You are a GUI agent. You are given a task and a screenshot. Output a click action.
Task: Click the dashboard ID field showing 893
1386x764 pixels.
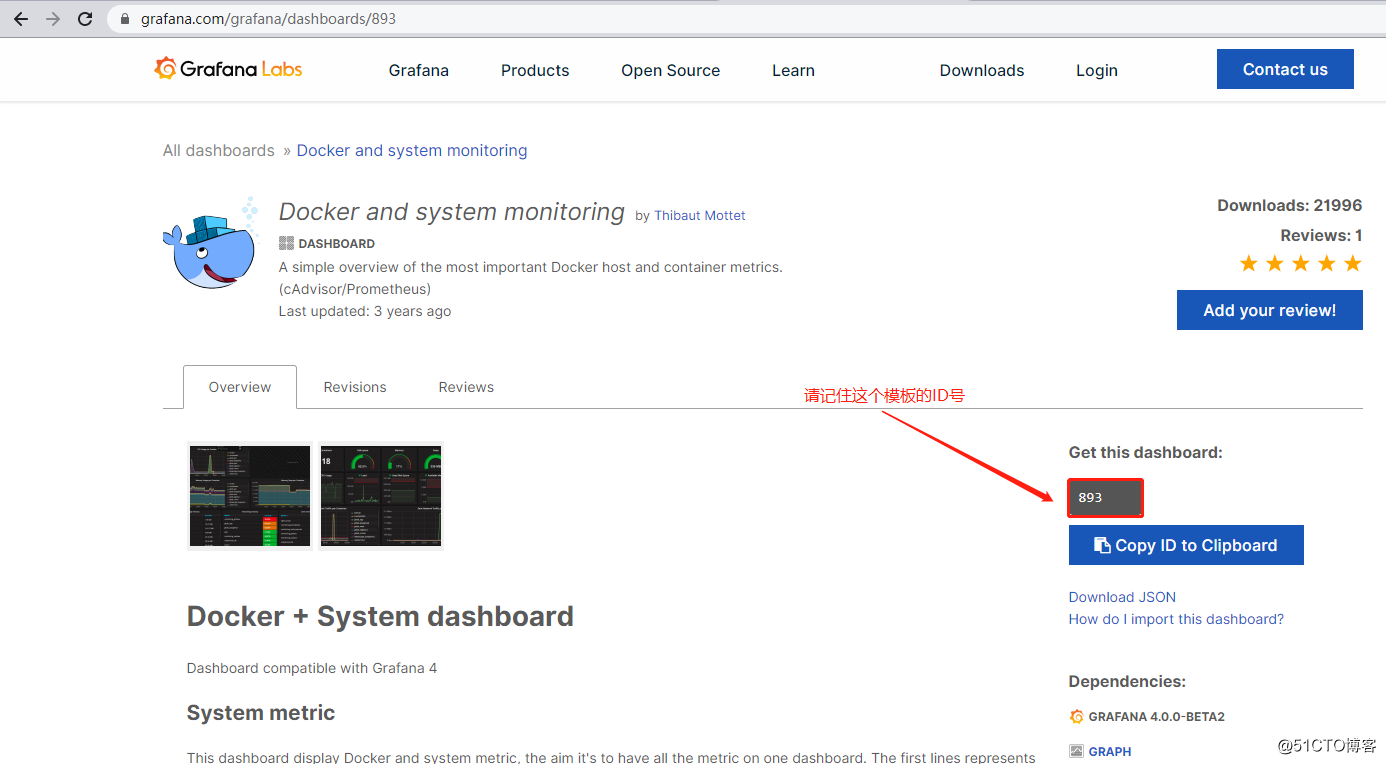click(x=1105, y=497)
